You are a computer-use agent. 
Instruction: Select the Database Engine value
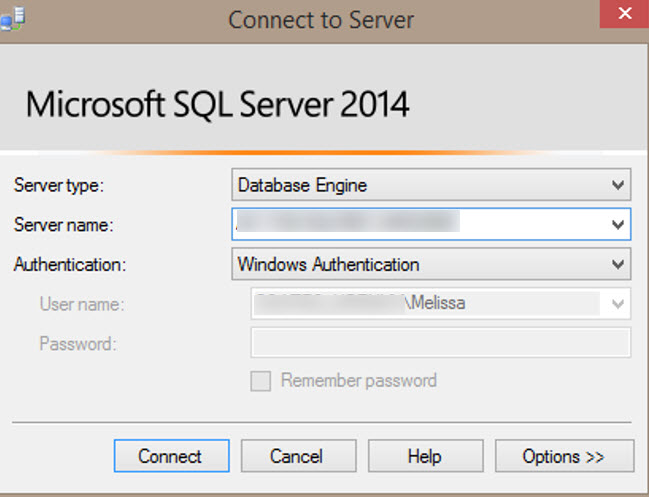[x=302, y=185]
